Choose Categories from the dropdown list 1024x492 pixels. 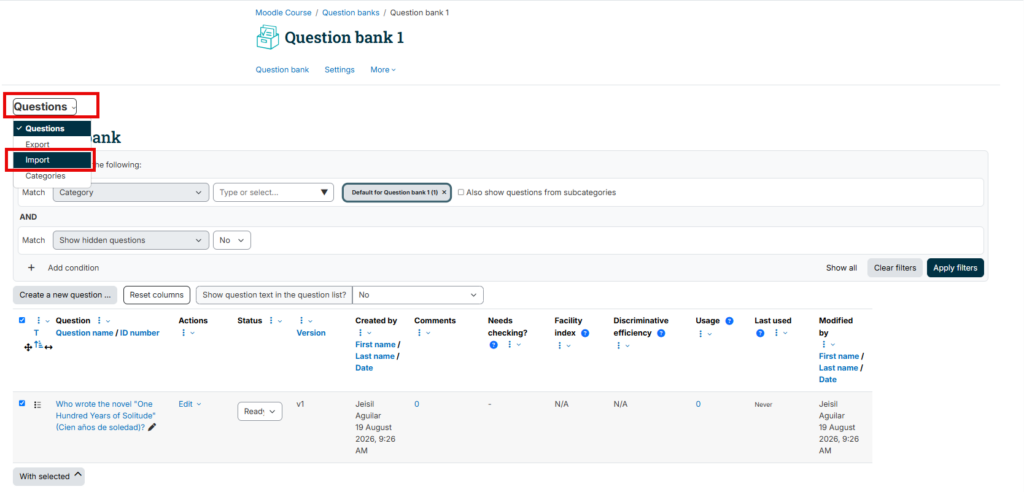tap(52, 176)
